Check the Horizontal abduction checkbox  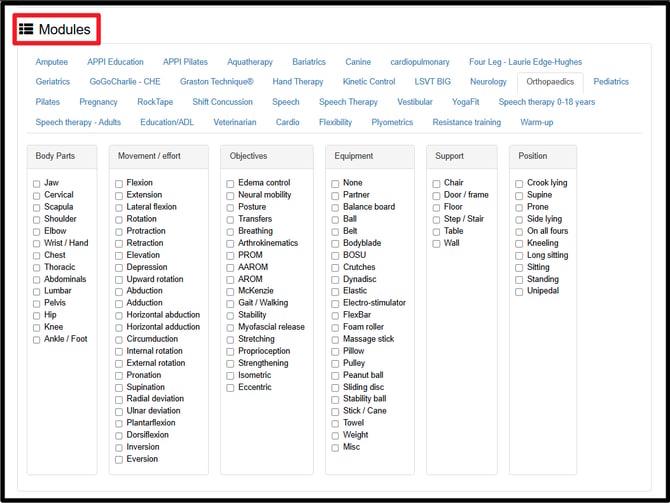tap(119, 316)
